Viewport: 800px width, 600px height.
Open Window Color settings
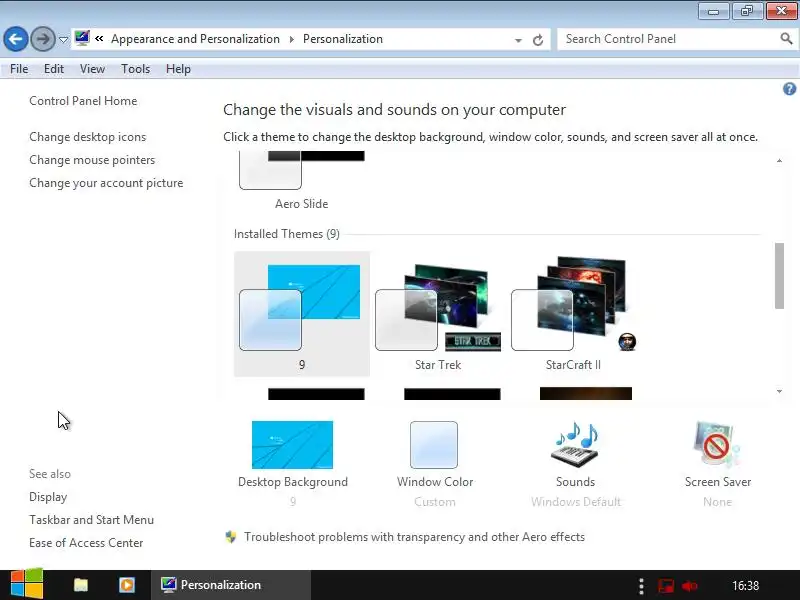[434, 462]
